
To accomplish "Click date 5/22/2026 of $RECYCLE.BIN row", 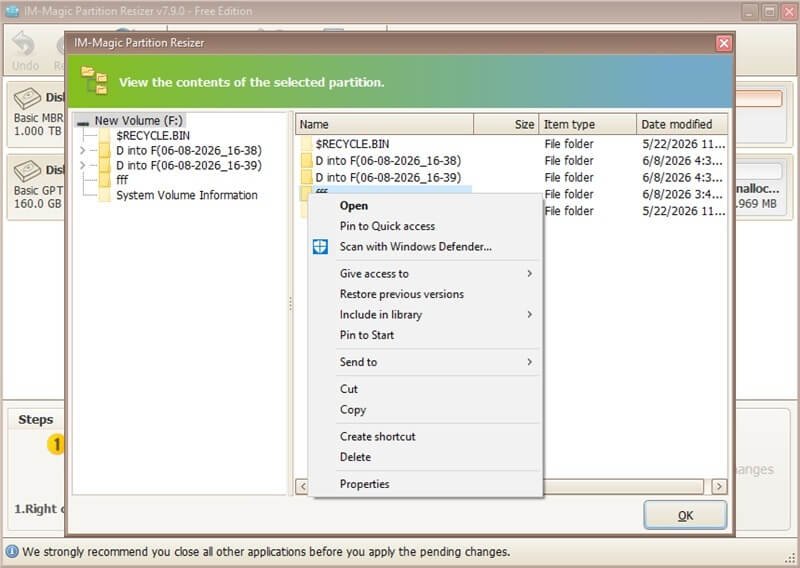I will [683, 144].
